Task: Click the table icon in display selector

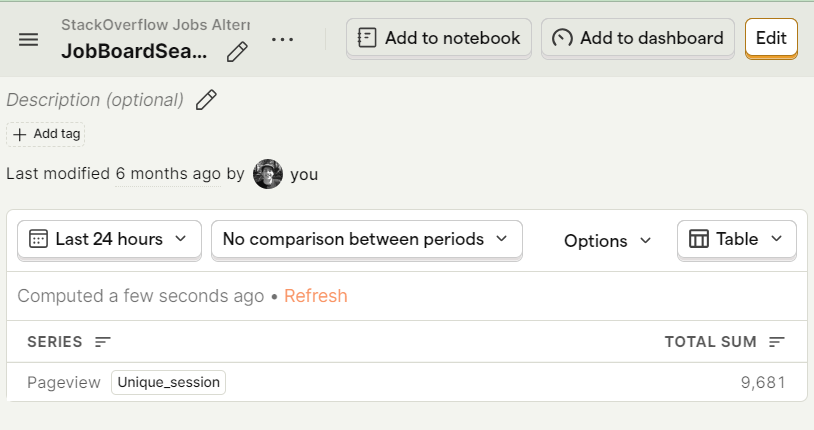Action: (x=699, y=239)
